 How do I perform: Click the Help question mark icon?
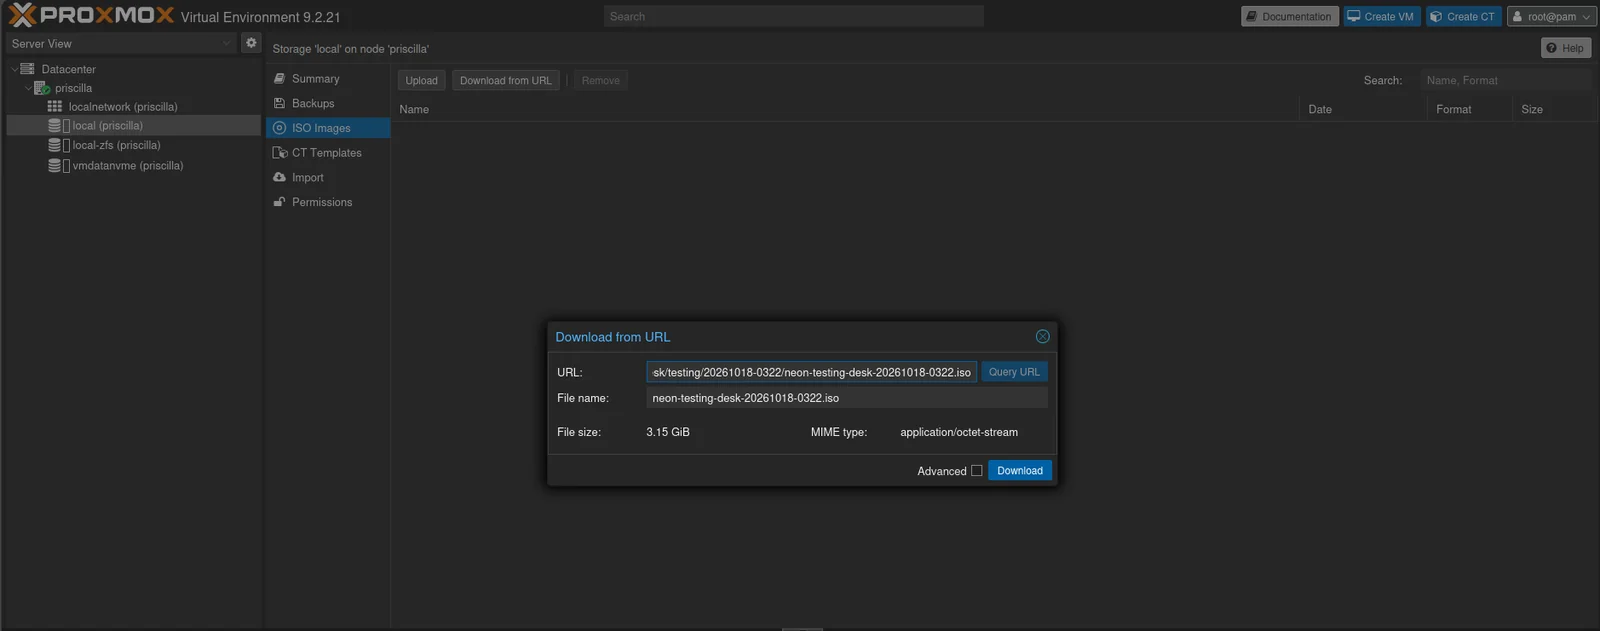click(x=1551, y=48)
